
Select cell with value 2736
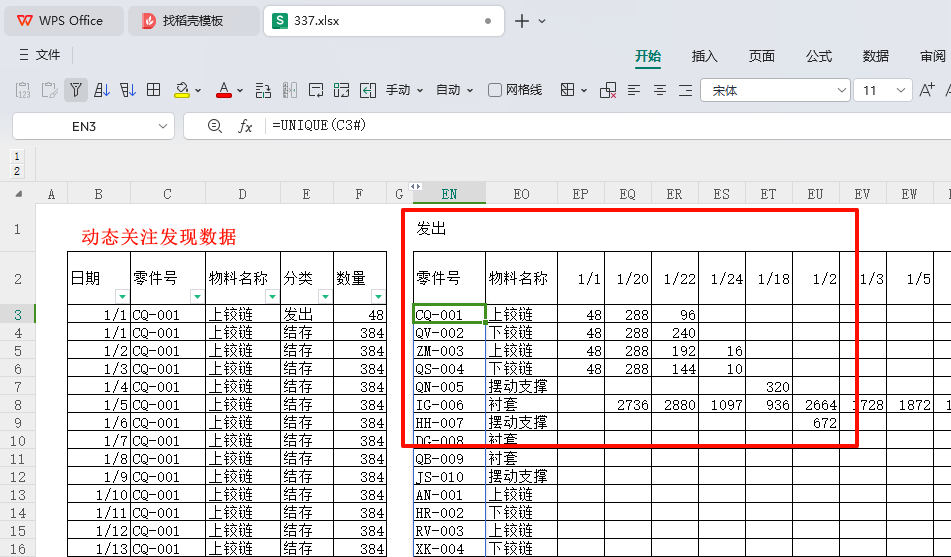[628, 405]
